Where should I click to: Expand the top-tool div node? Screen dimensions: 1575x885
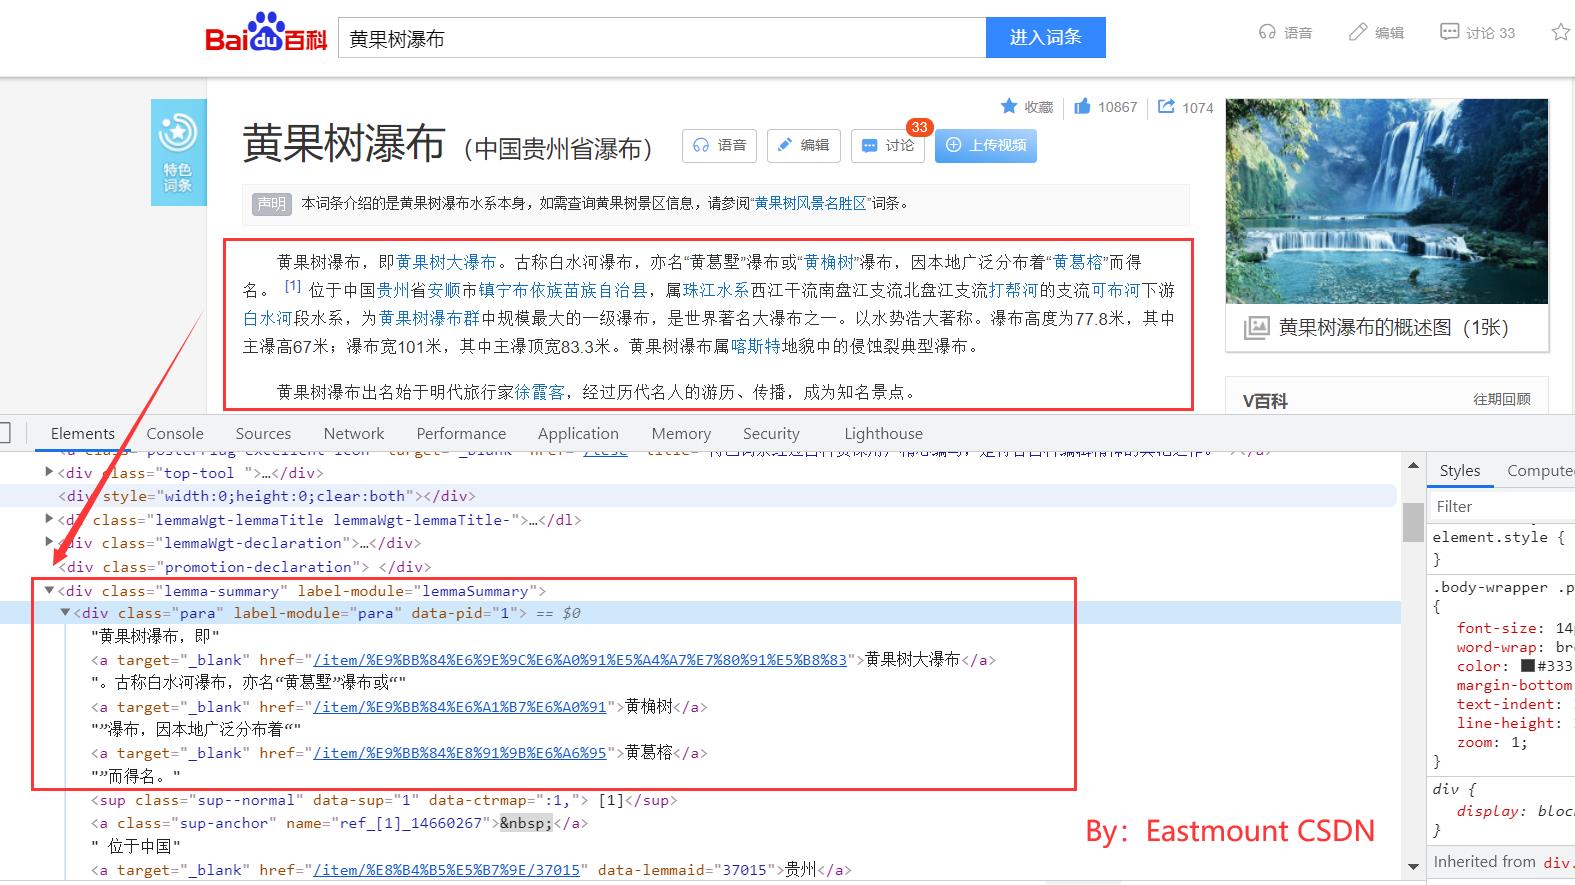coord(49,472)
